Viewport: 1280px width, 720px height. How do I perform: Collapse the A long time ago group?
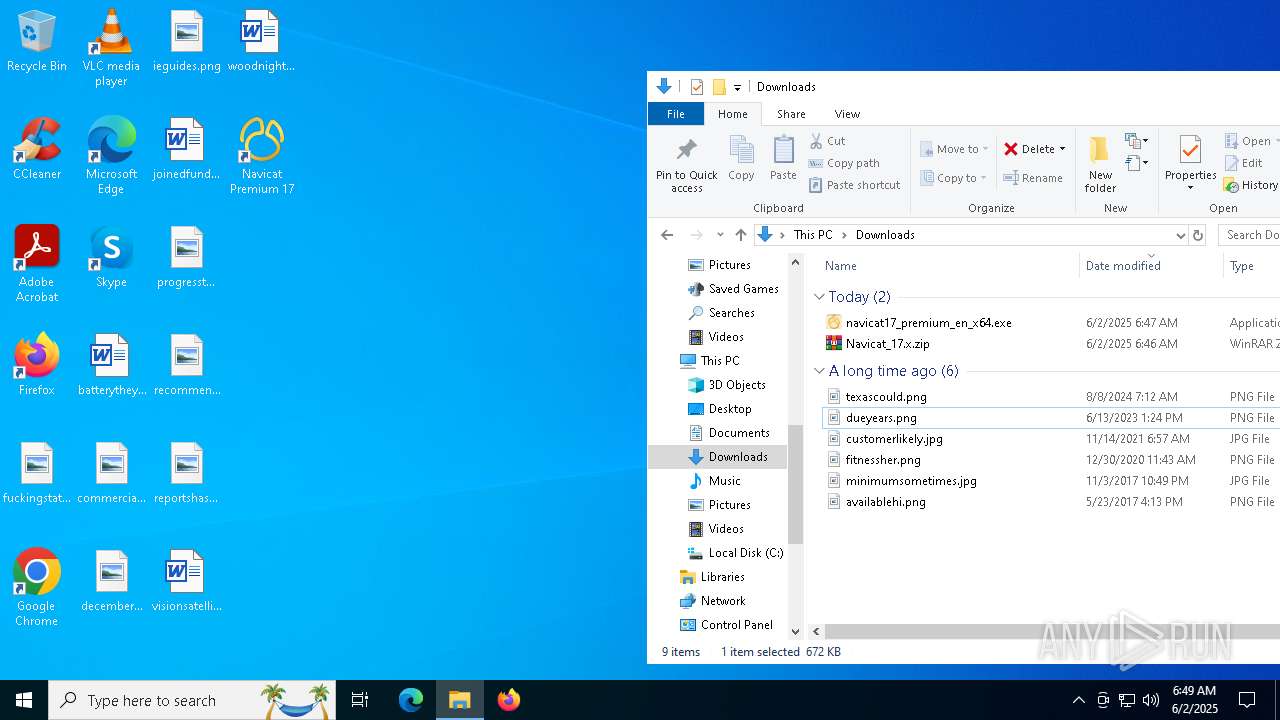tap(819, 371)
